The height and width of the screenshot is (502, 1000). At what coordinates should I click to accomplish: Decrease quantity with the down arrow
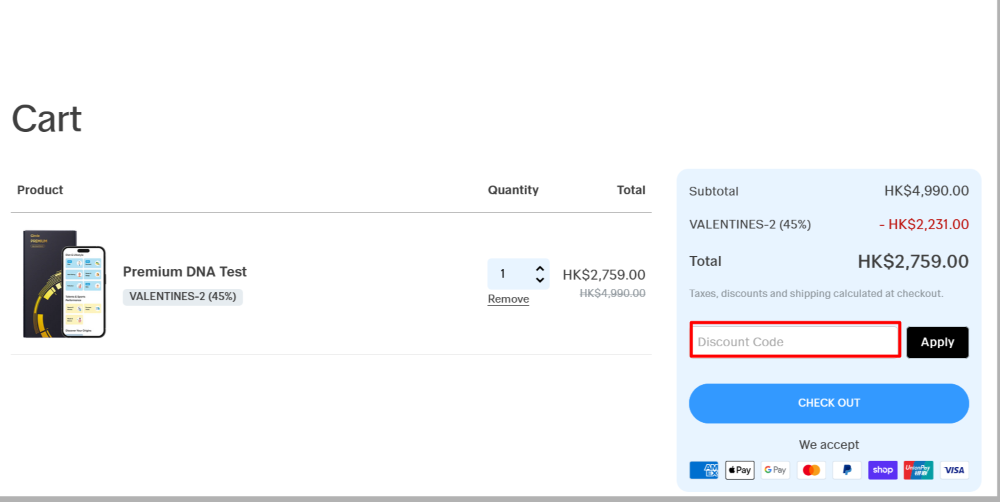coord(540,280)
